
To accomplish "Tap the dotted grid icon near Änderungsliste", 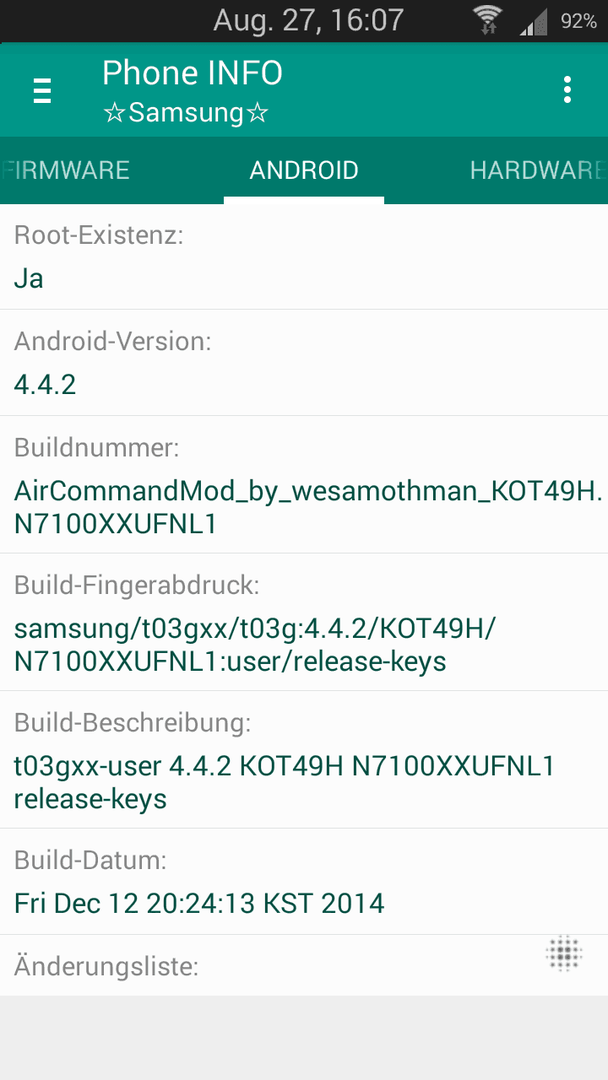I will pyautogui.click(x=564, y=954).
